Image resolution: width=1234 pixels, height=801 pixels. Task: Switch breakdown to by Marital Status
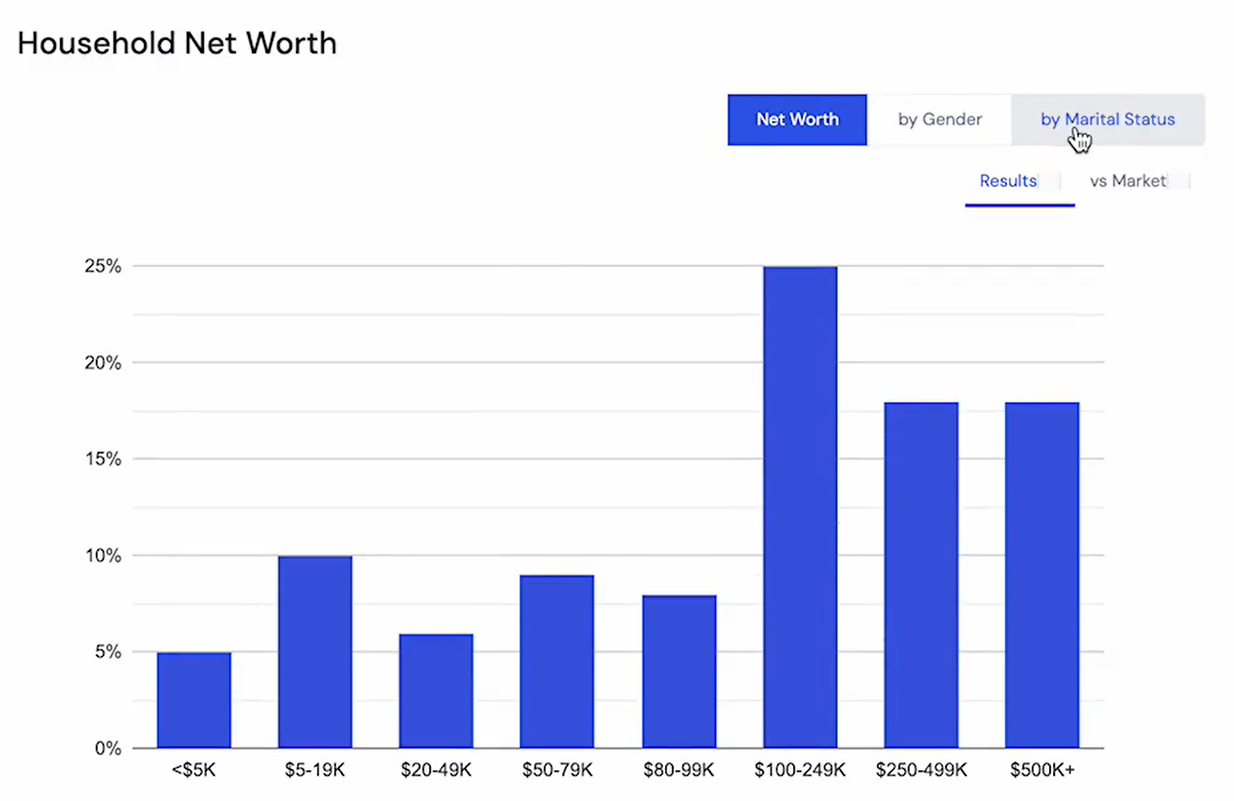(x=1107, y=119)
